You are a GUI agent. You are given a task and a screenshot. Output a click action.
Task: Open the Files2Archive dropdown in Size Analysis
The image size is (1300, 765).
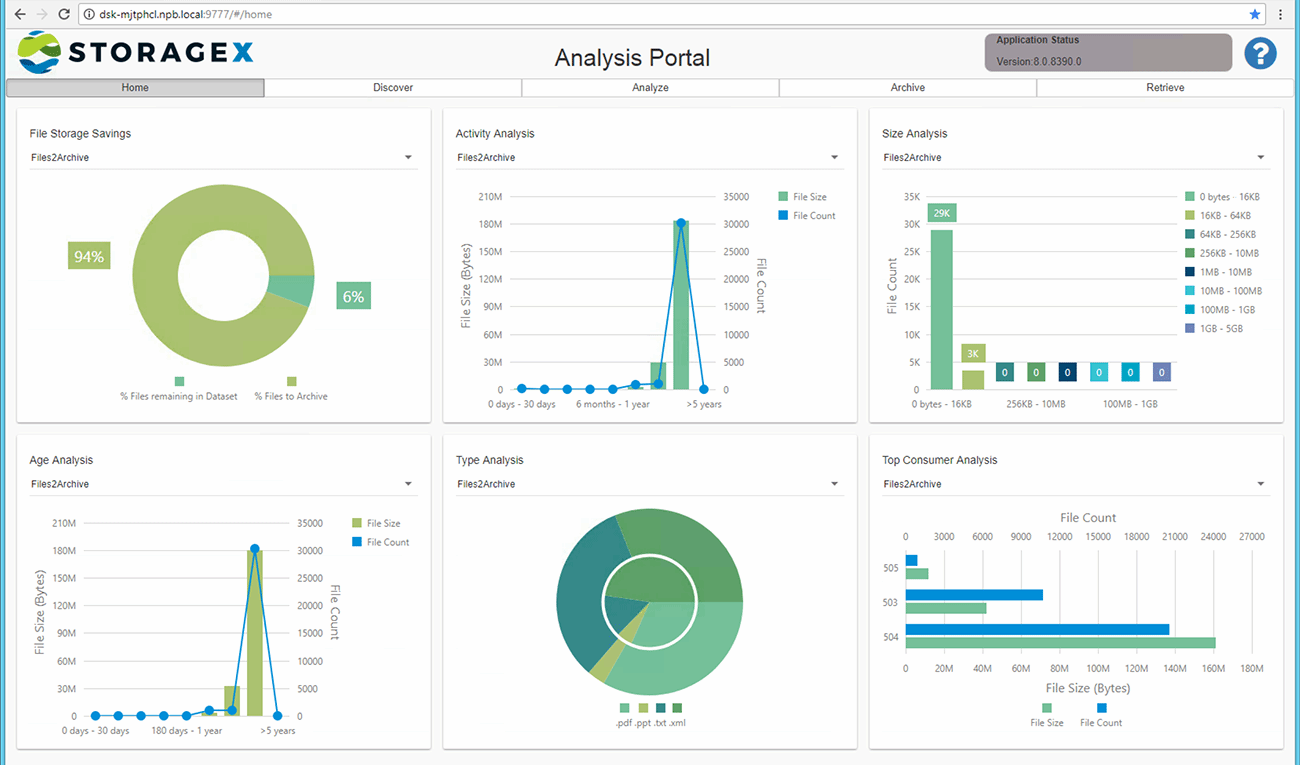pyautogui.click(x=1260, y=157)
